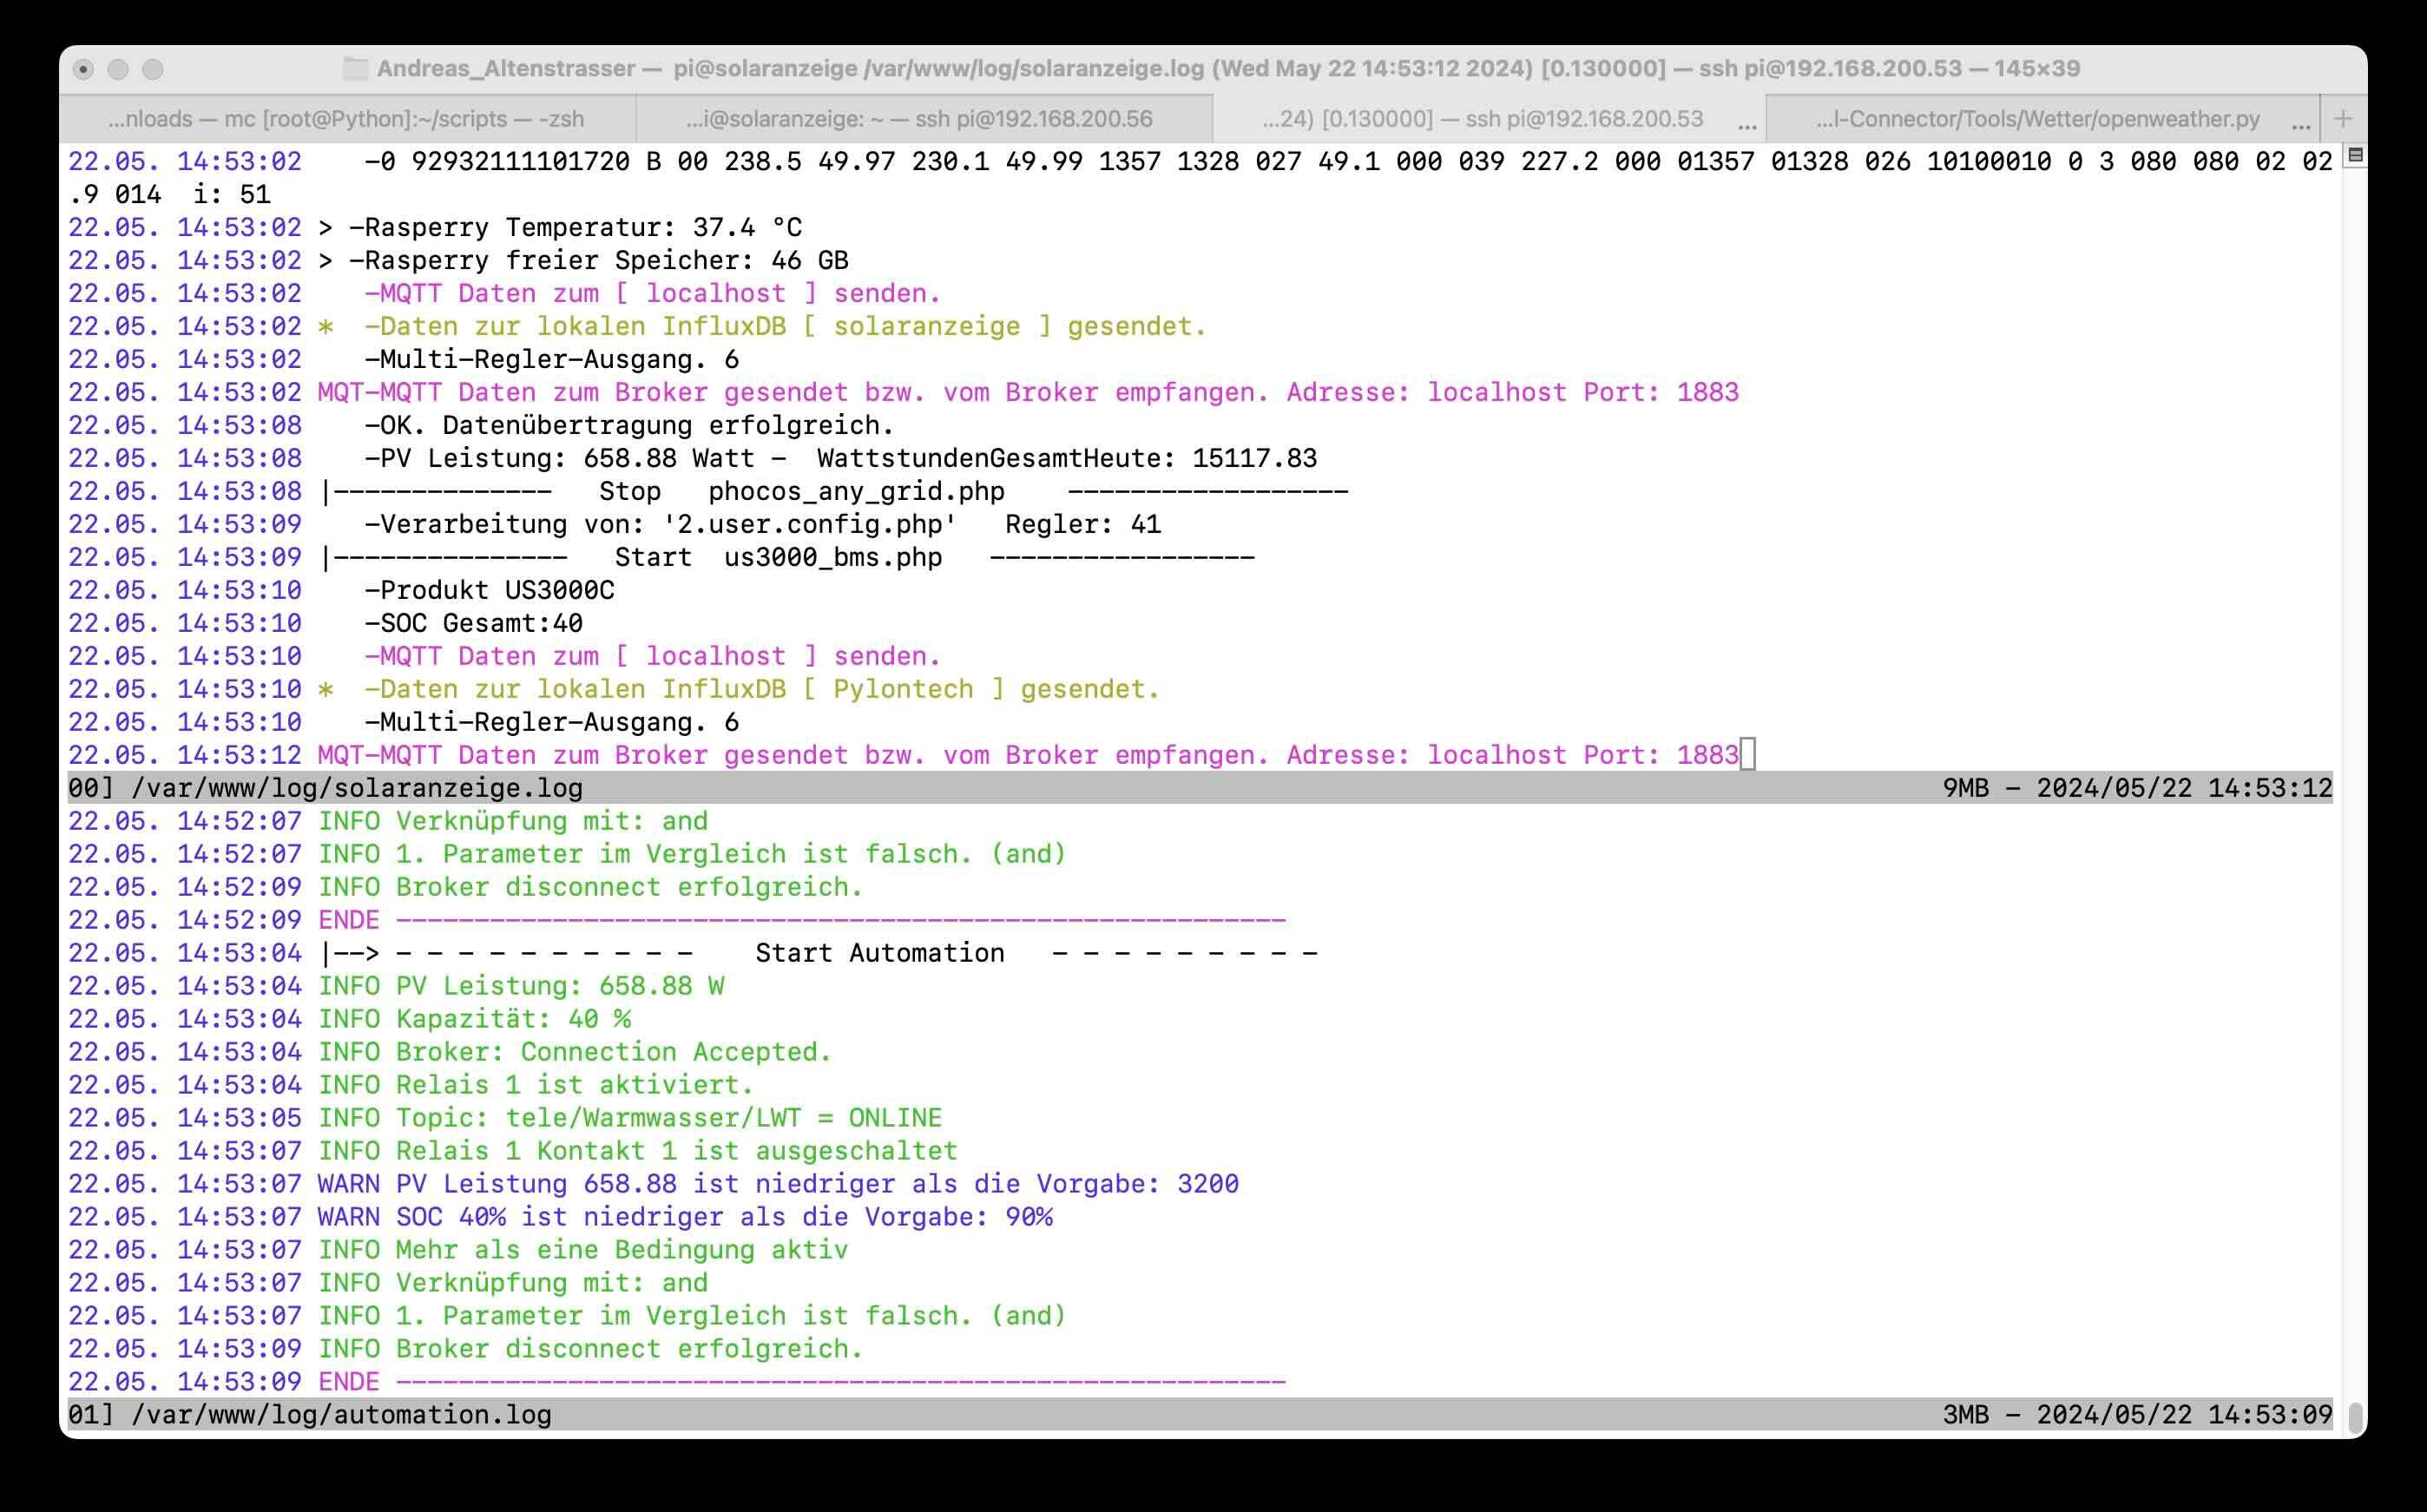This screenshot has height=1512, width=2427.
Task: Zoom the terminal window with green button
Action: pyautogui.click(x=153, y=69)
